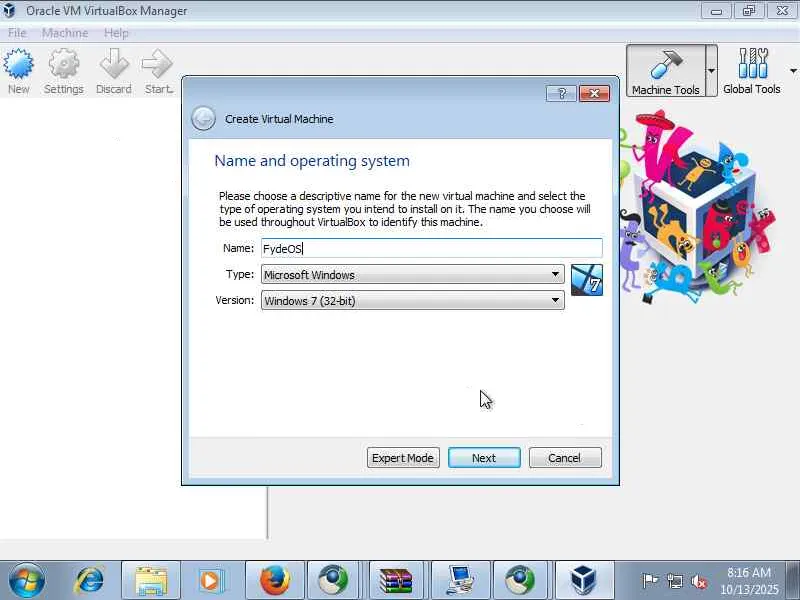Click the computer network icon on taskbar
The image size is (800, 600).
pos(460,581)
